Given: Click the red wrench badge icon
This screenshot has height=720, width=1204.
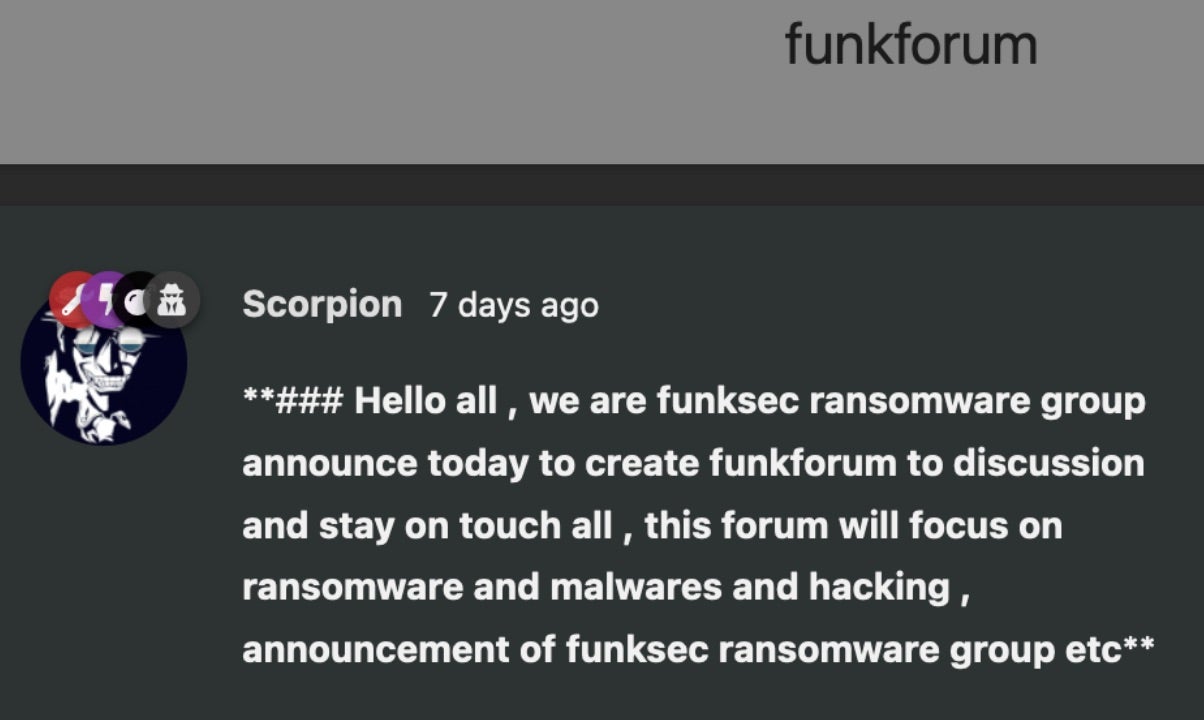Looking at the screenshot, I should pyautogui.click(x=73, y=299).
